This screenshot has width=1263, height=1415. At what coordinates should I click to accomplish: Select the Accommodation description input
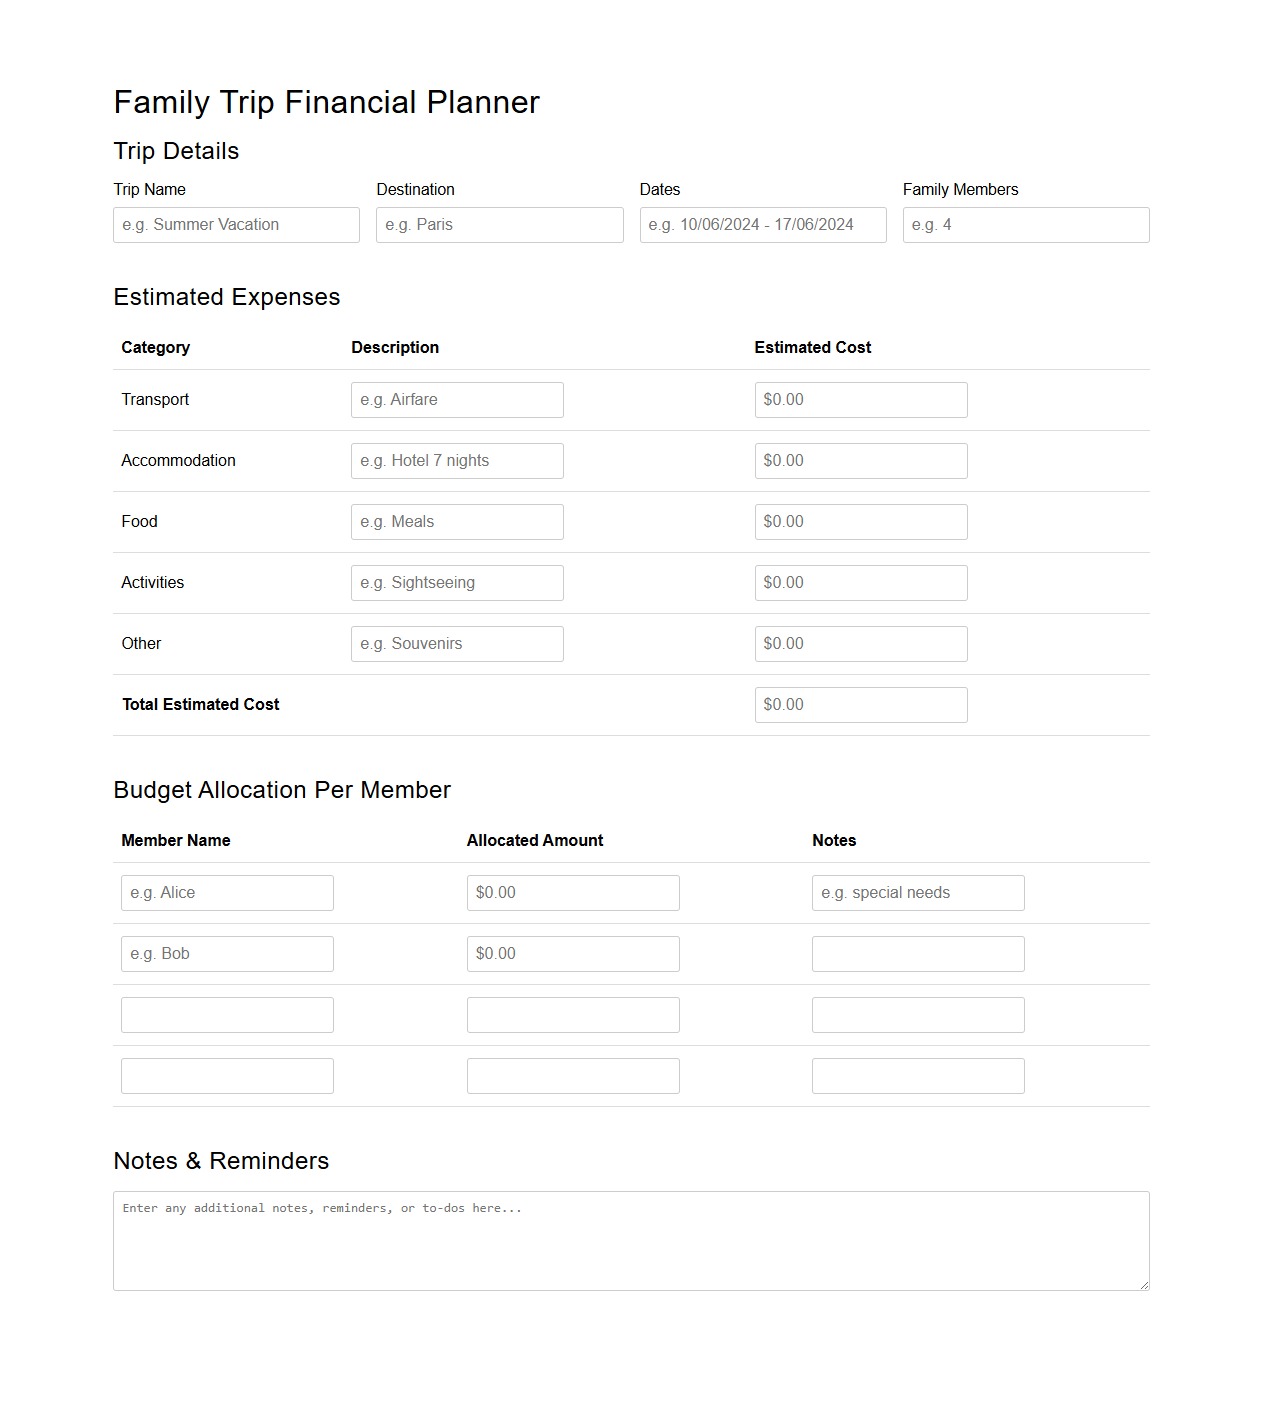click(x=456, y=460)
